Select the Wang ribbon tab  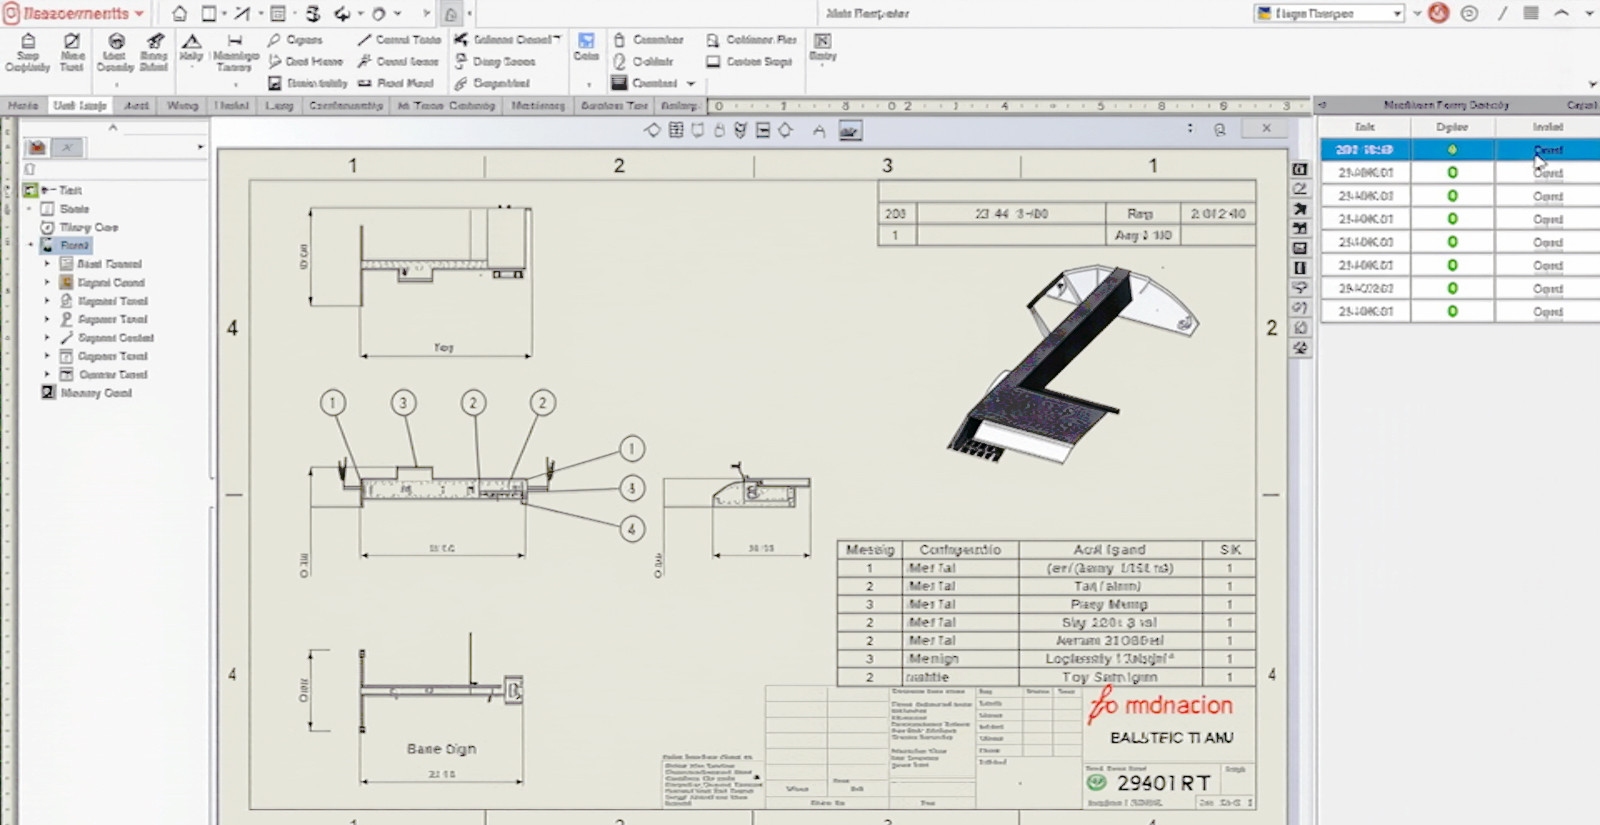pos(182,105)
